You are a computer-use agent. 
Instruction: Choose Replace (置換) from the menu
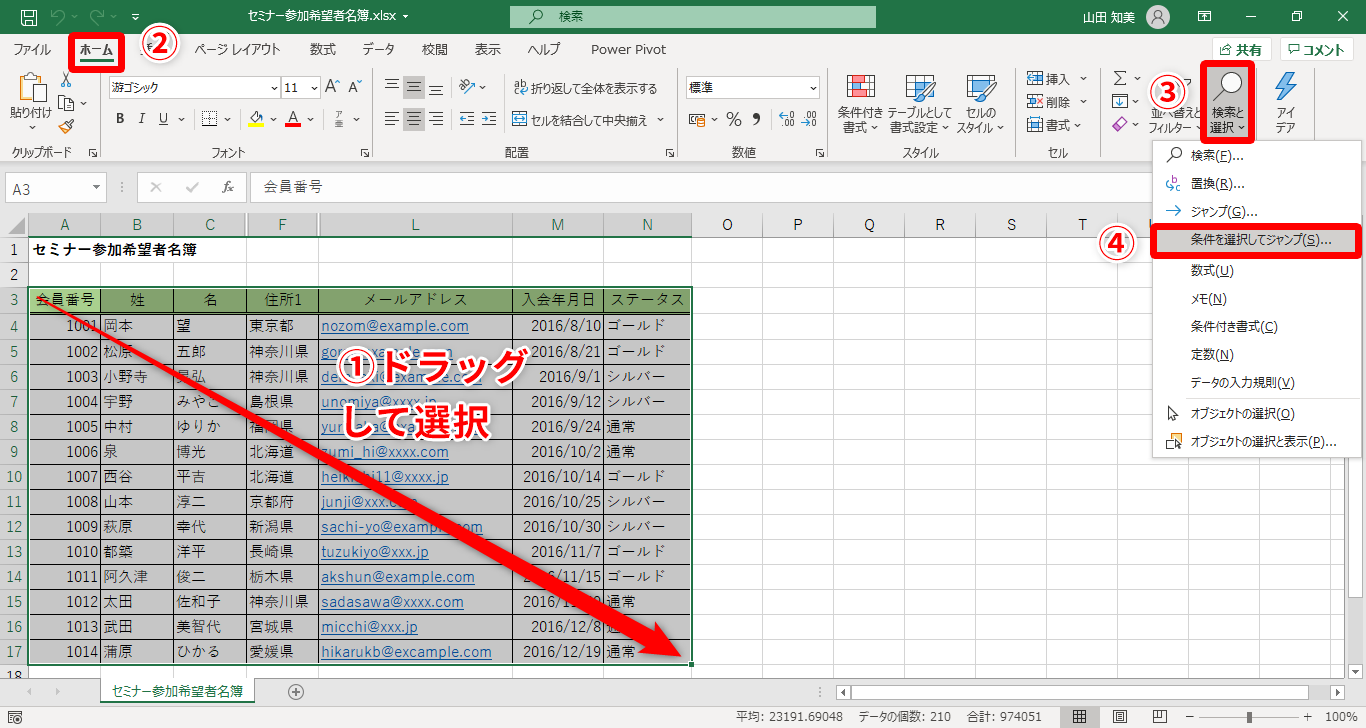point(1257,184)
